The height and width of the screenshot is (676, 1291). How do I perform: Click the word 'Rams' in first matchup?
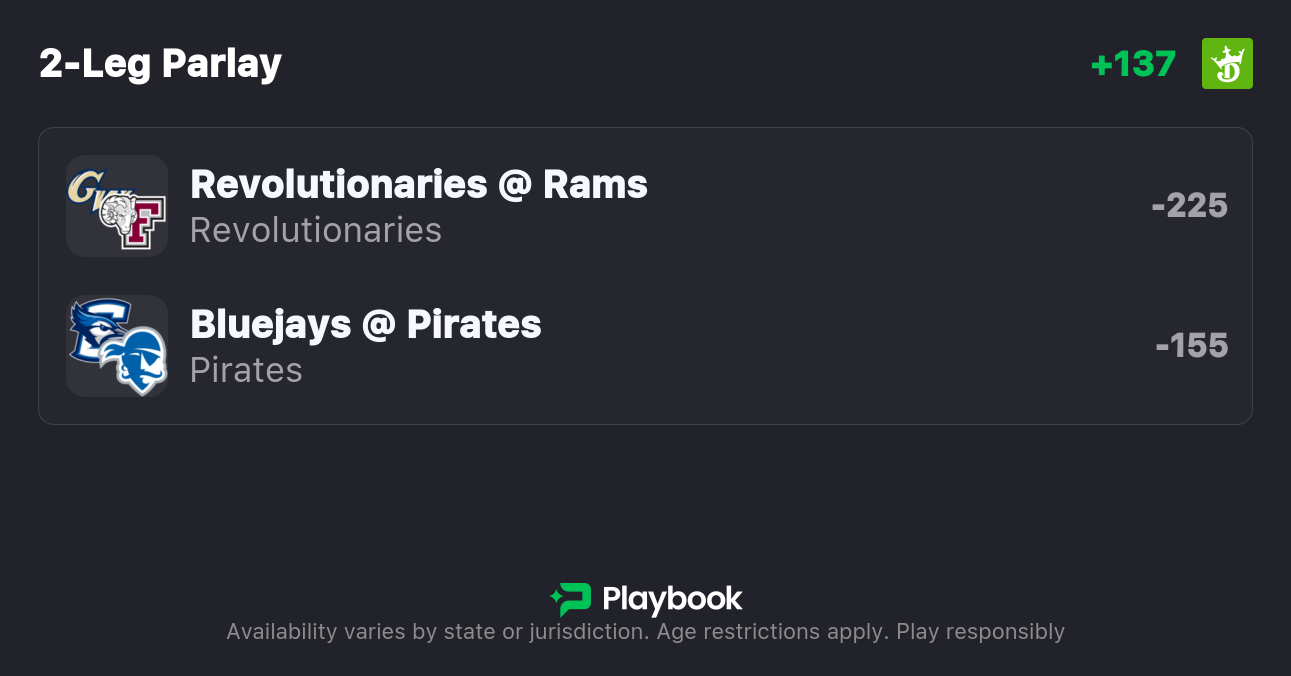[595, 184]
